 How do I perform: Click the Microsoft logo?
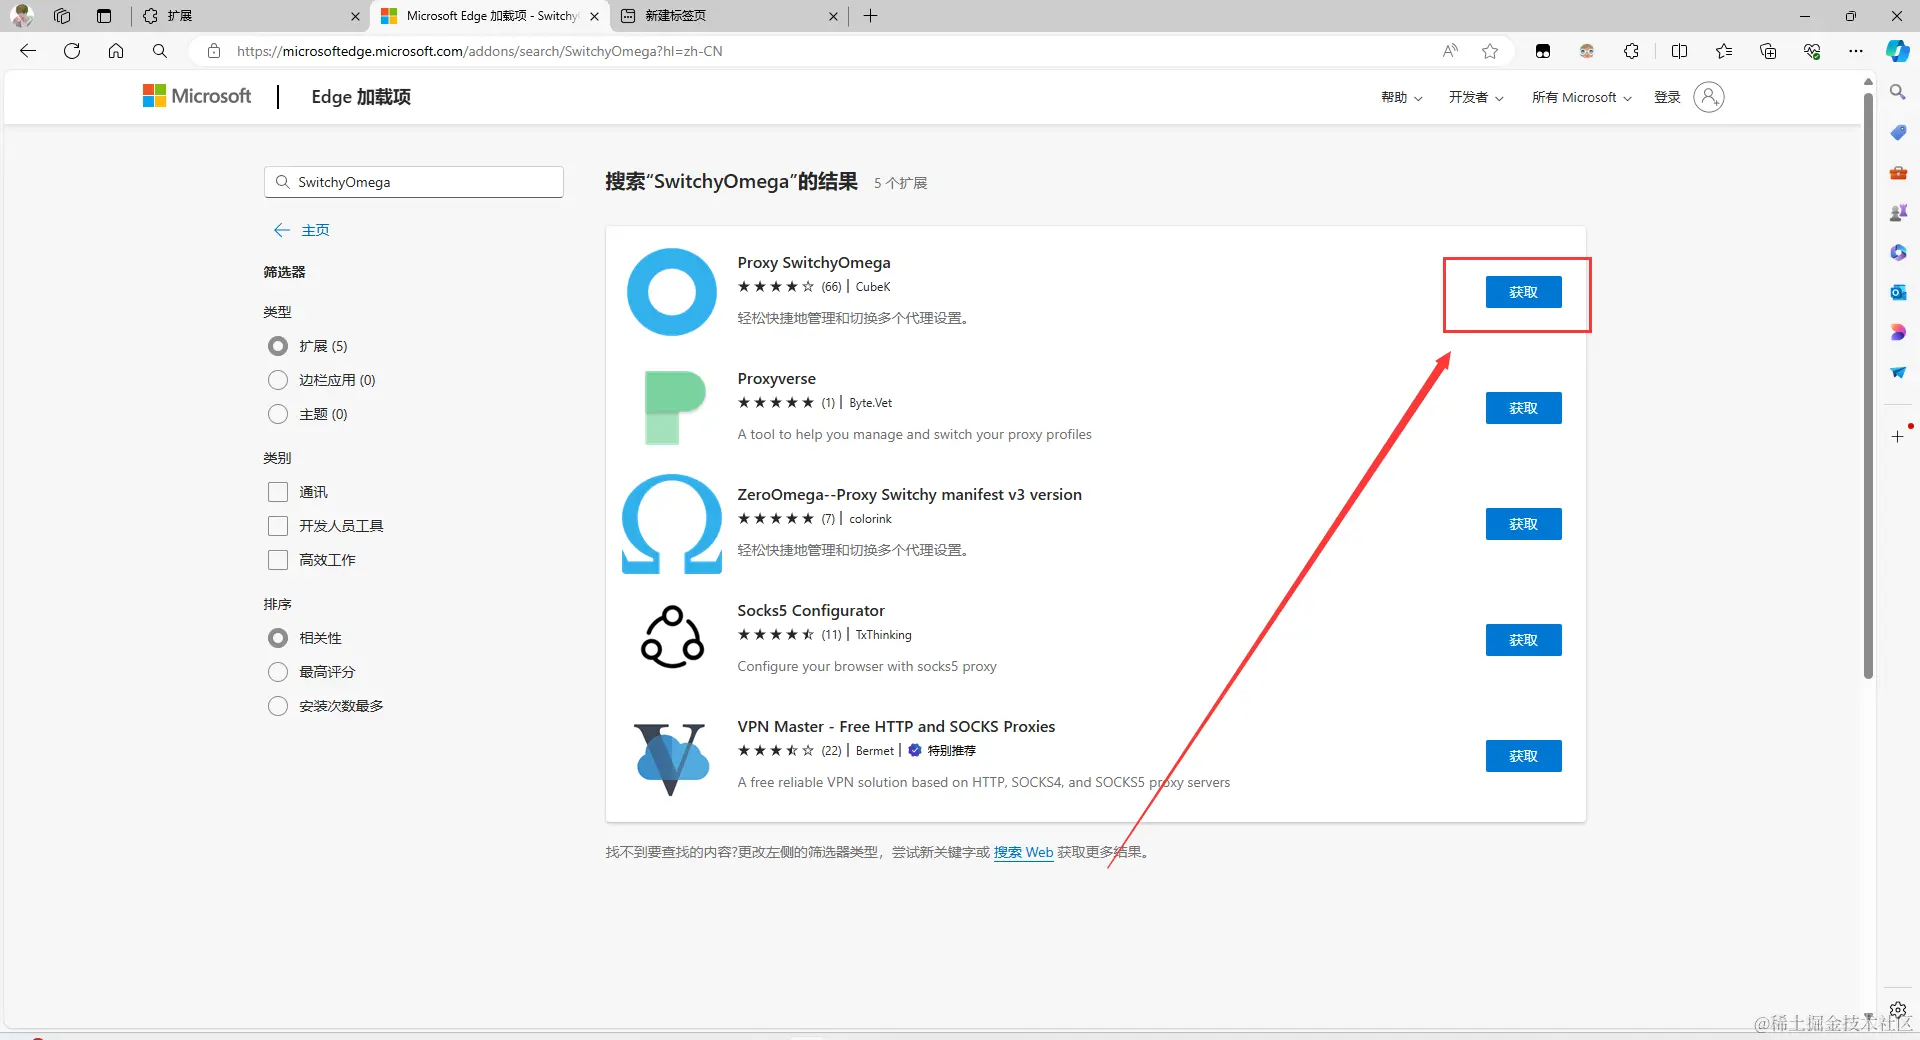(x=197, y=96)
